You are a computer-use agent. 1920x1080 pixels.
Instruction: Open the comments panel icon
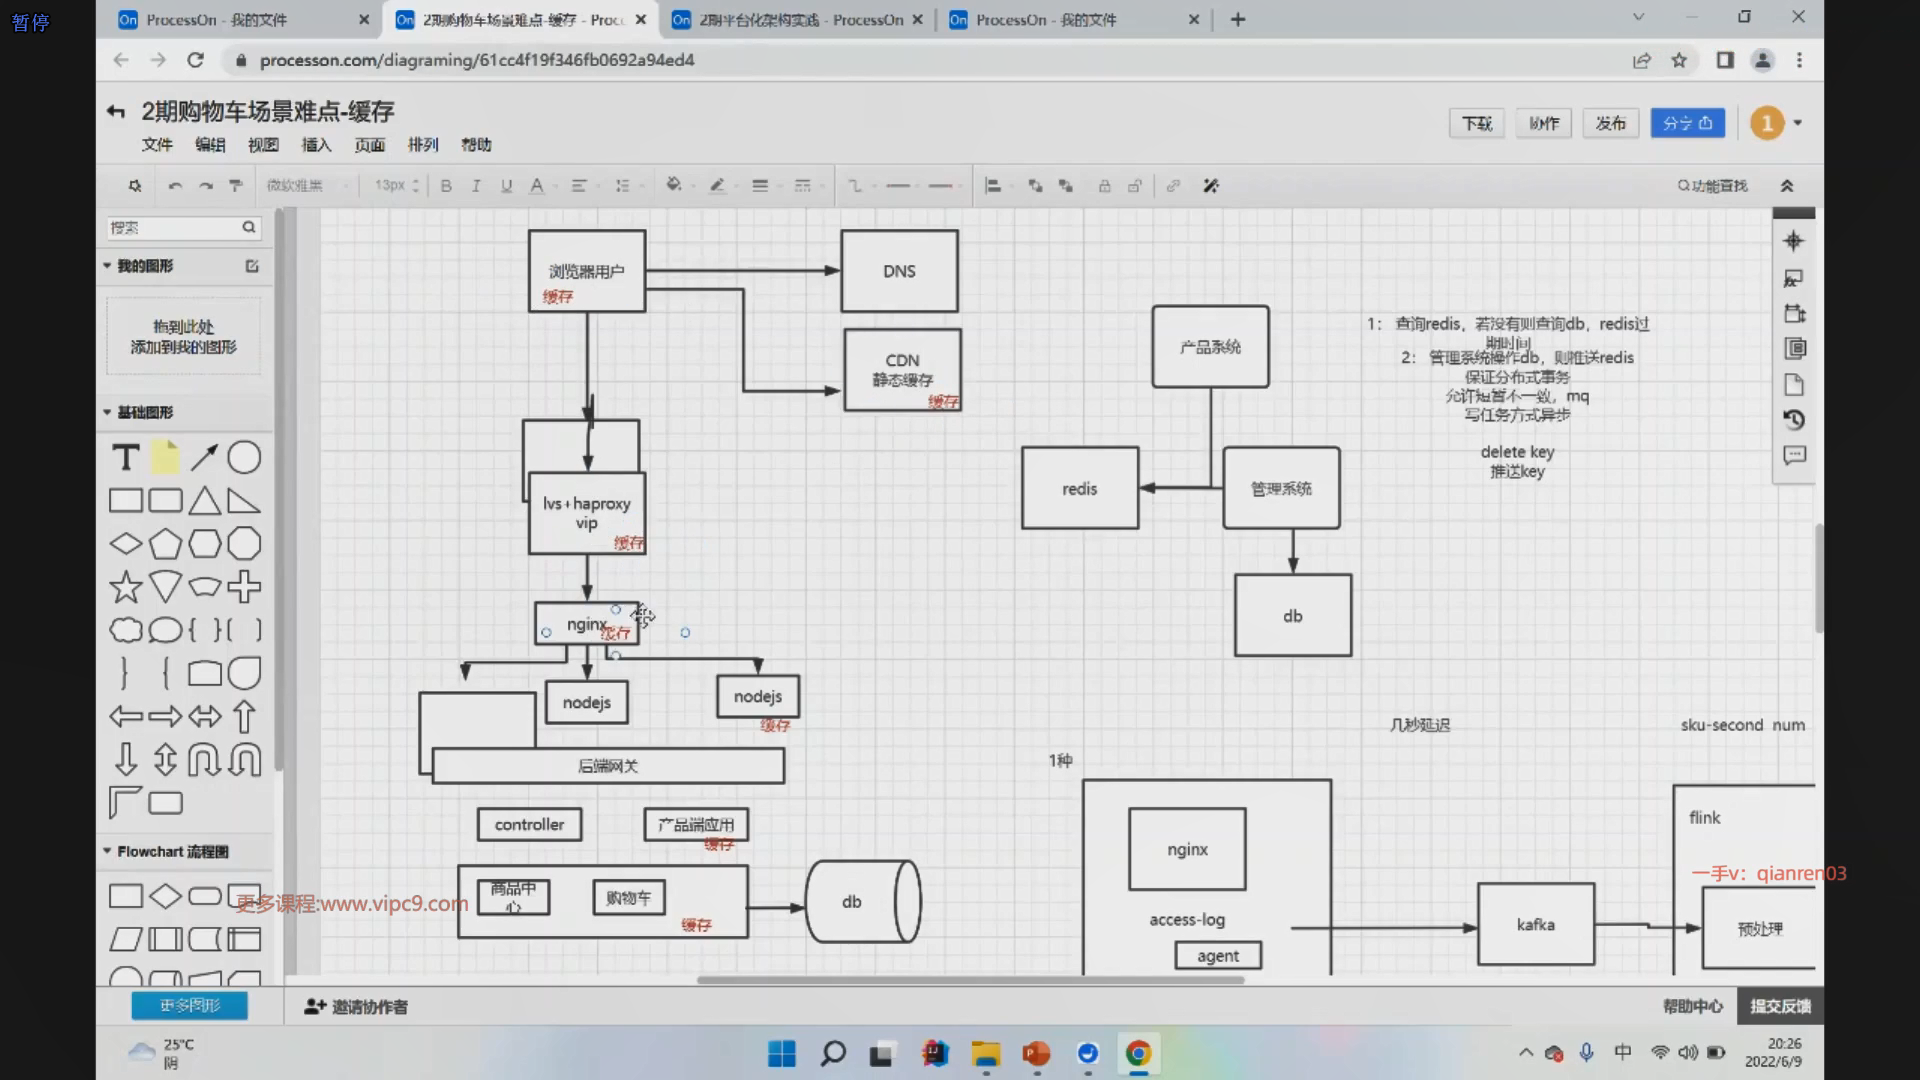click(x=1794, y=456)
